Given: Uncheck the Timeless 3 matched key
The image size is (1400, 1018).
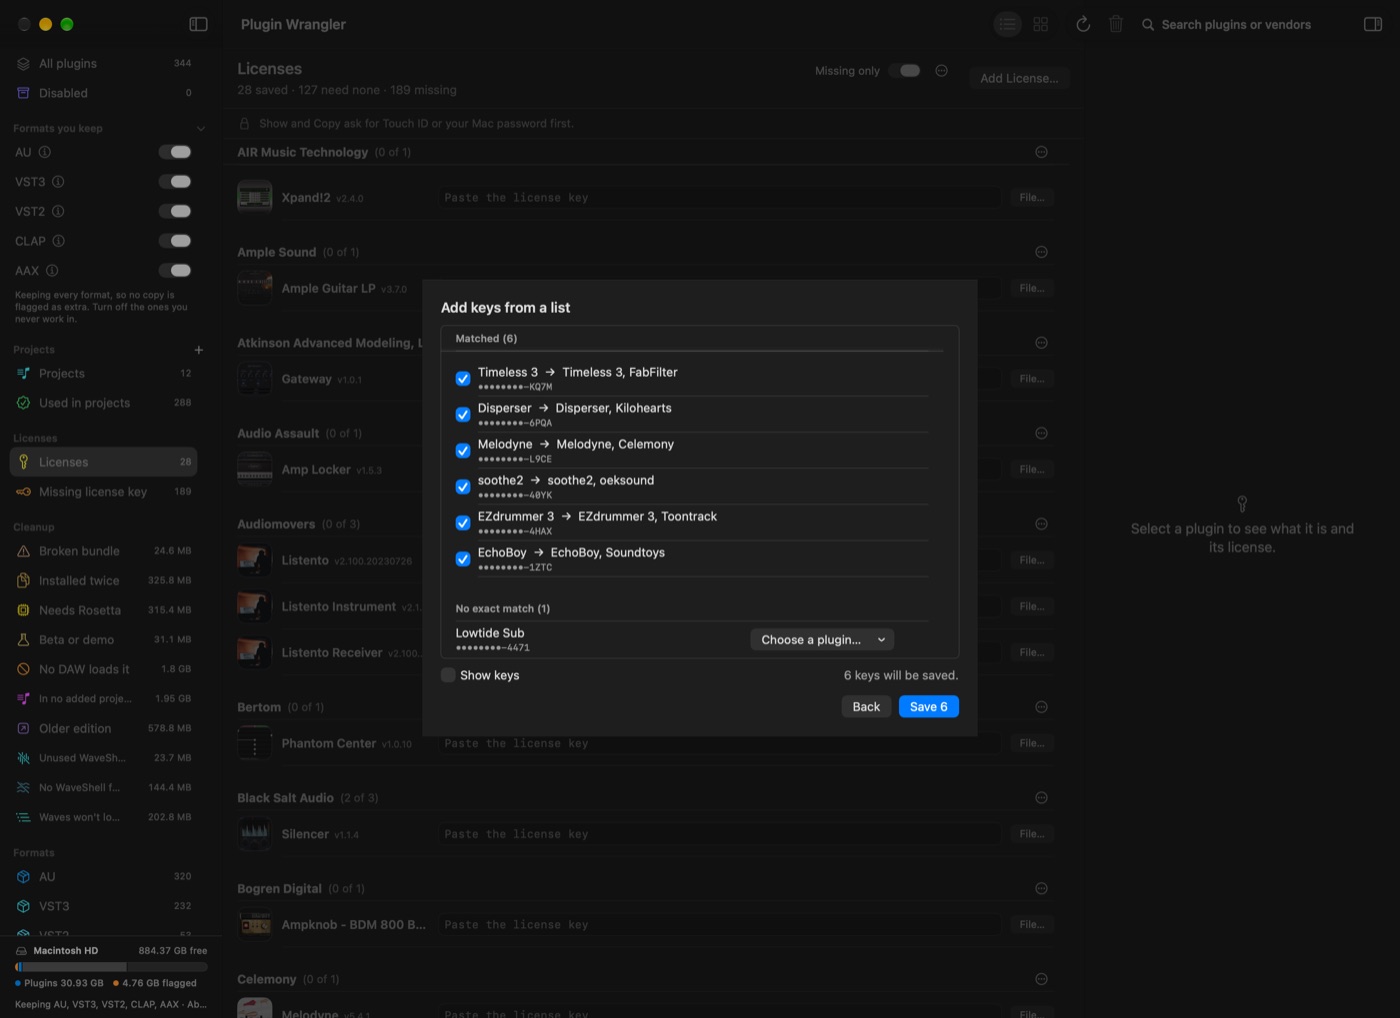Looking at the screenshot, I should tap(463, 379).
